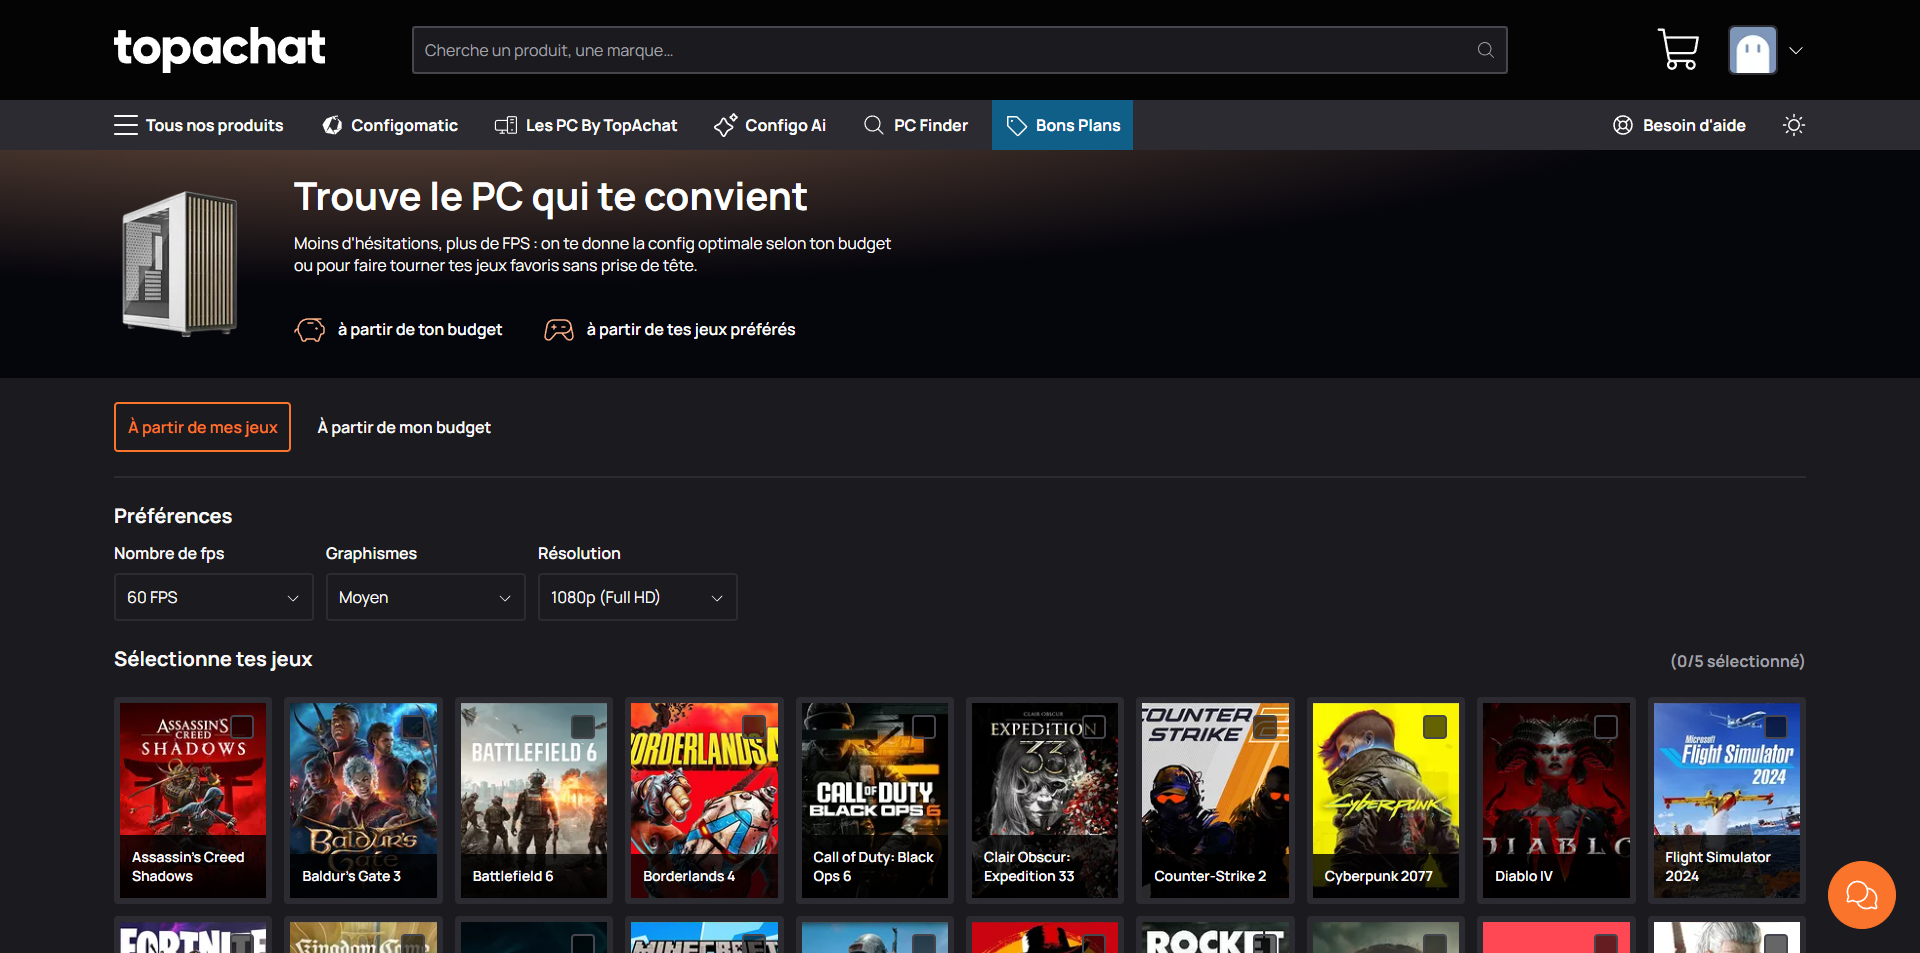Open the Tous nos produits hamburger menu

(199, 125)
